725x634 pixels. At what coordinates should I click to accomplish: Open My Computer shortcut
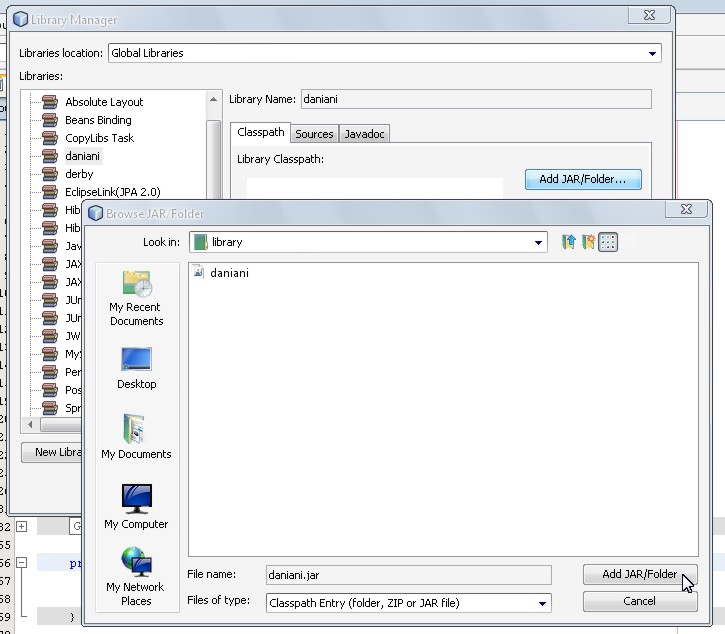[136, 507]
